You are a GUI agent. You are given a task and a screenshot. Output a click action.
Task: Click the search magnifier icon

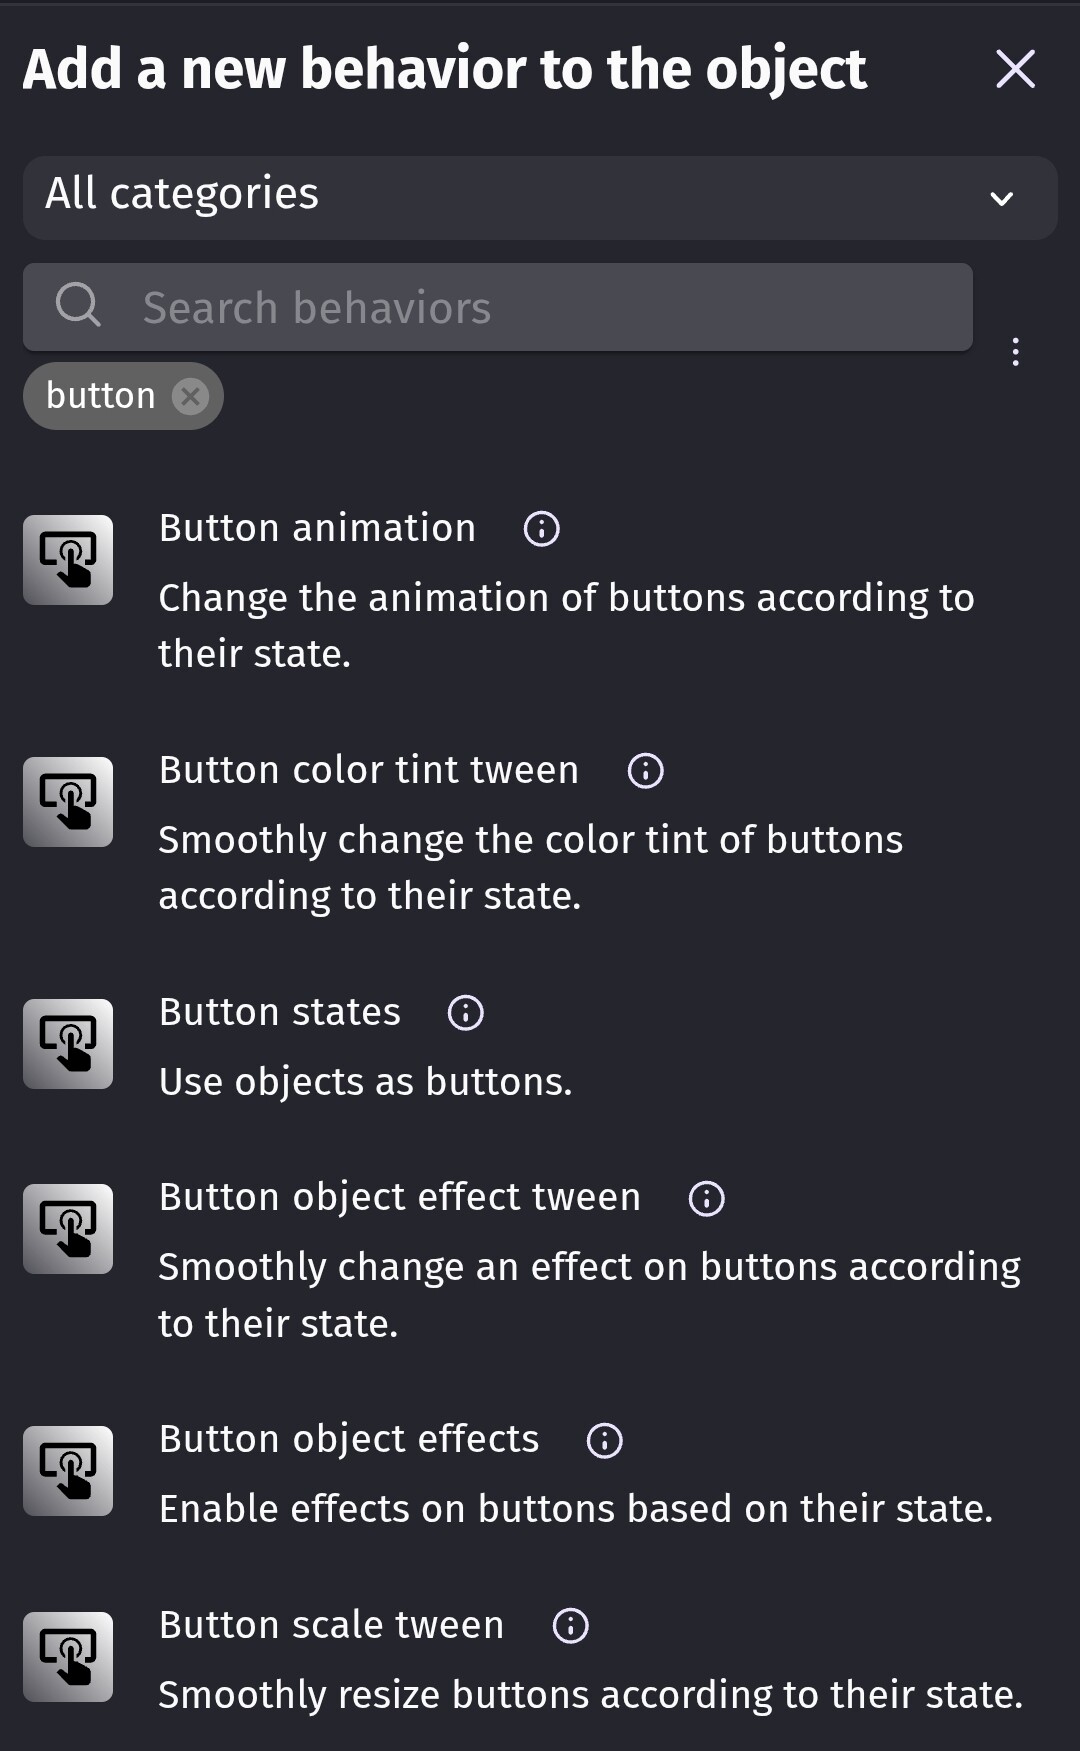click(78, 305)
